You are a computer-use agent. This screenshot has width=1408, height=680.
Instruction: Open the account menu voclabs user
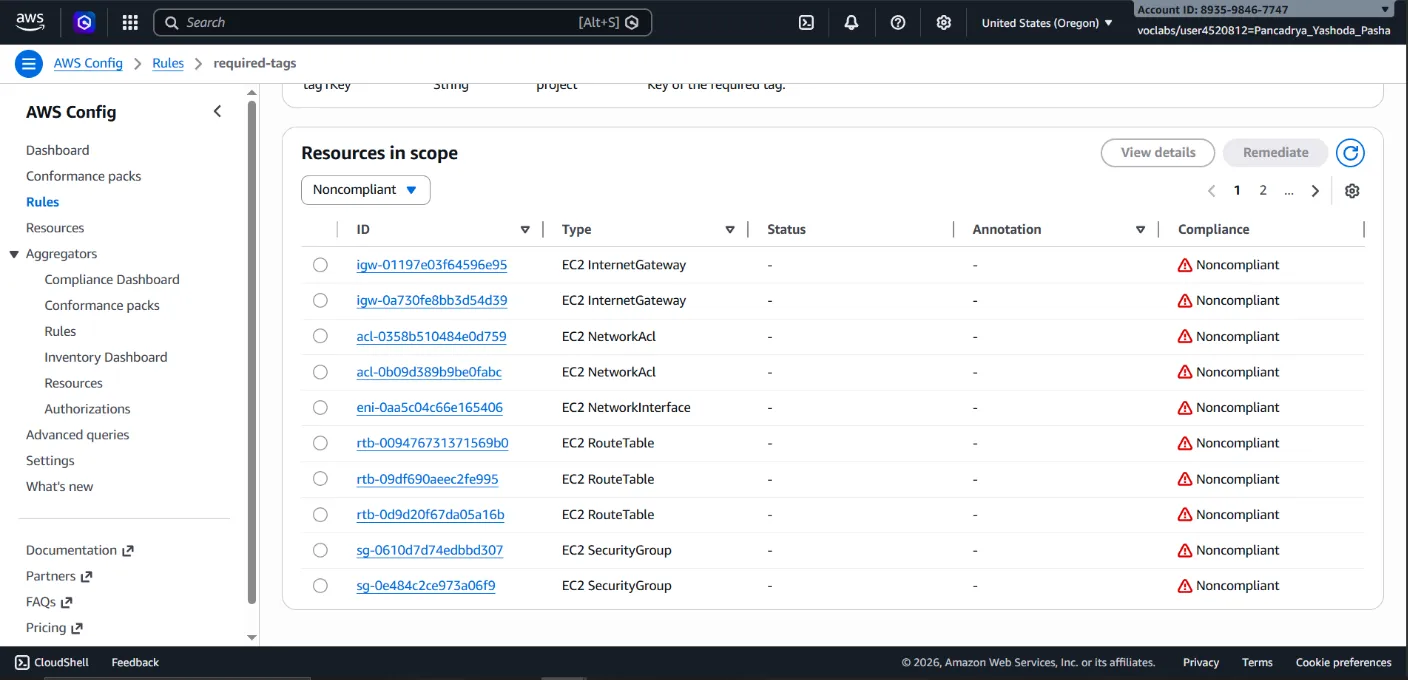(x=1264, y=30)
